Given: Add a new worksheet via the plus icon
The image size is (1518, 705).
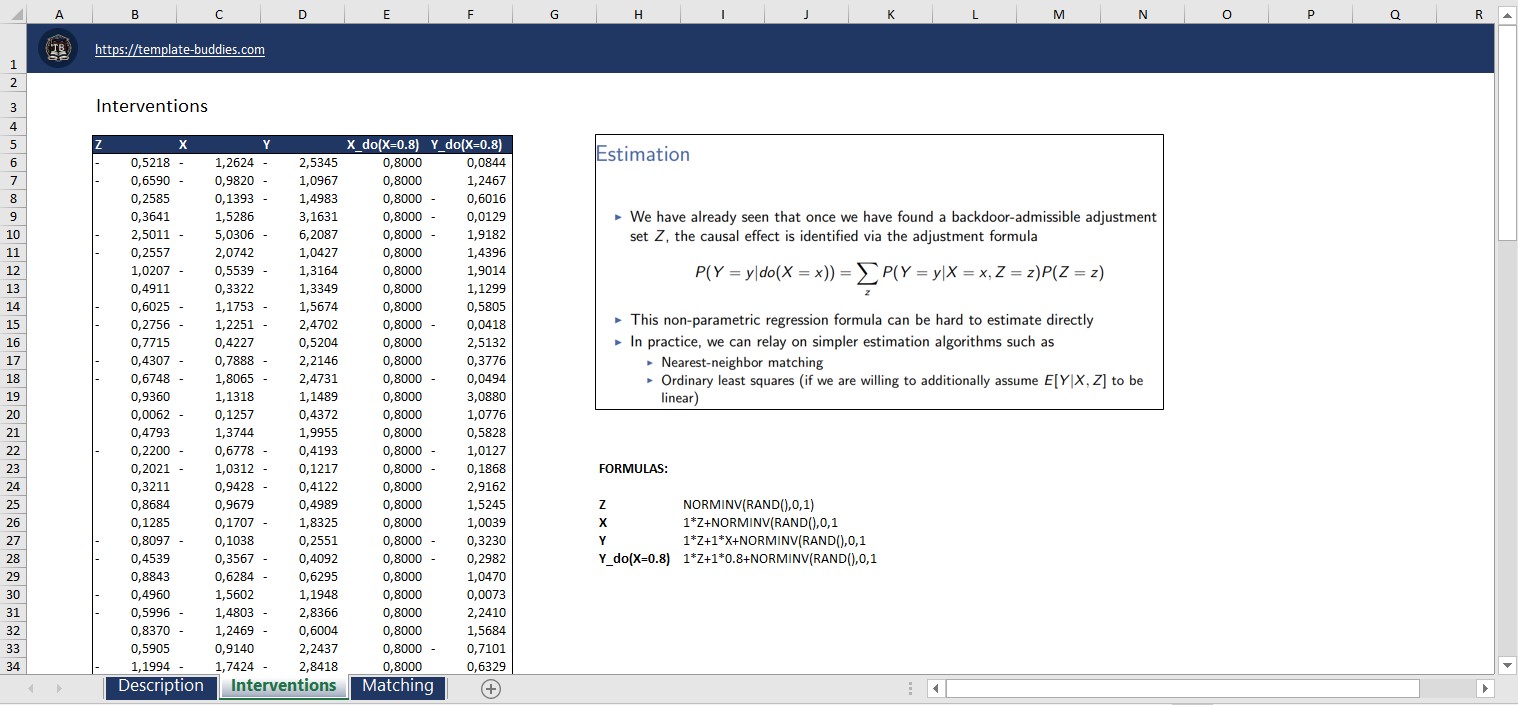Looking at the screenshot, I should pos(490,688).
